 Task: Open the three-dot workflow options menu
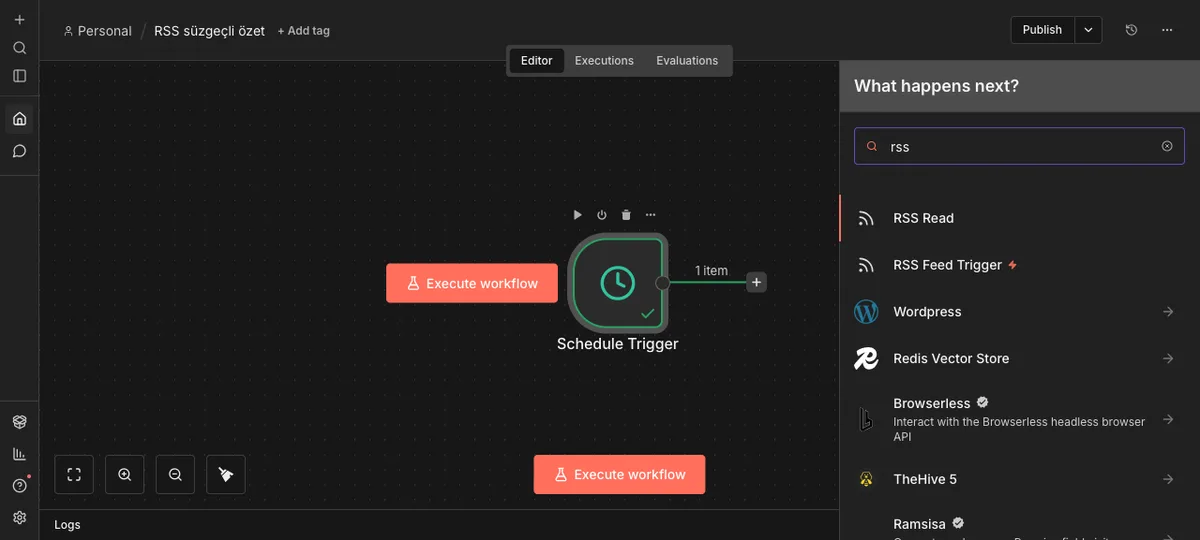[x=1167, y=30]
